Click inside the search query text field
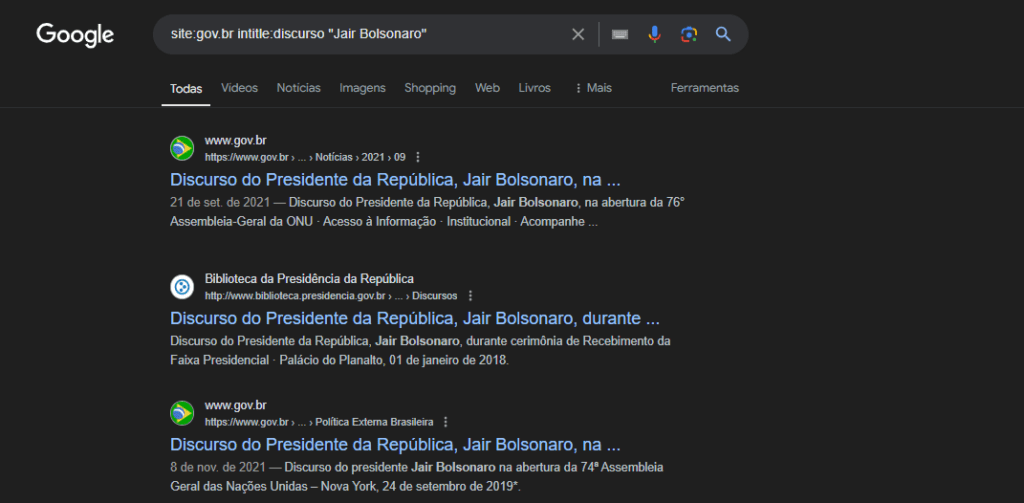1024x503 pixels. (x=360, y=35)
